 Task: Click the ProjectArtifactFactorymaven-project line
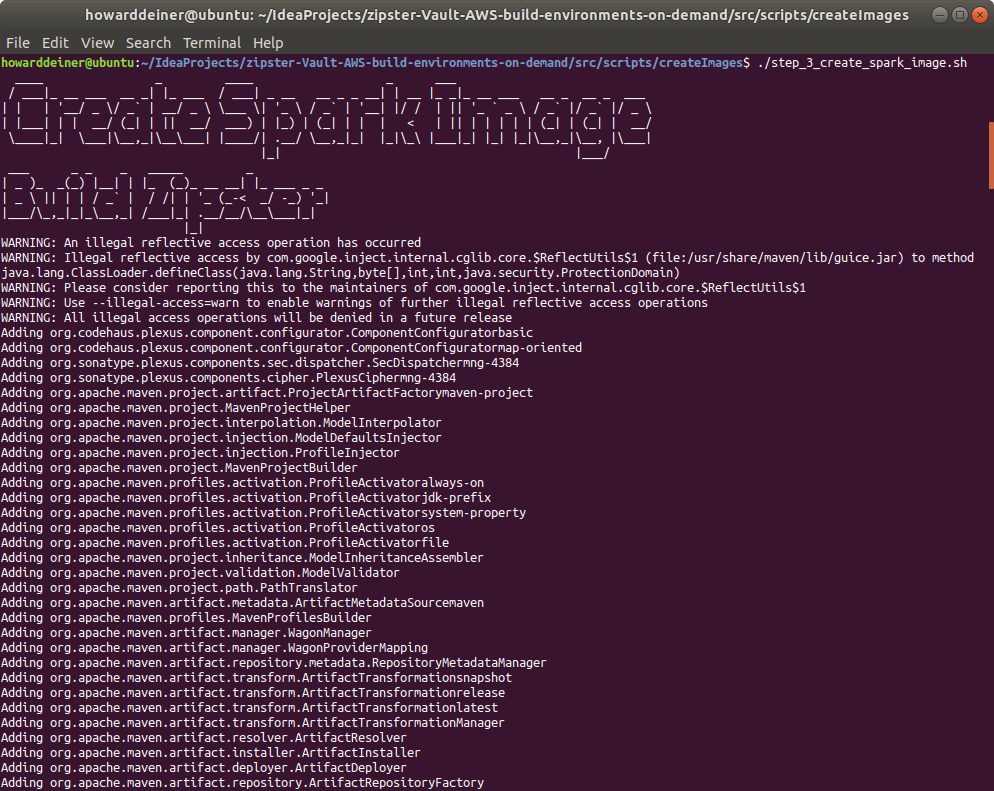[267, 393]
